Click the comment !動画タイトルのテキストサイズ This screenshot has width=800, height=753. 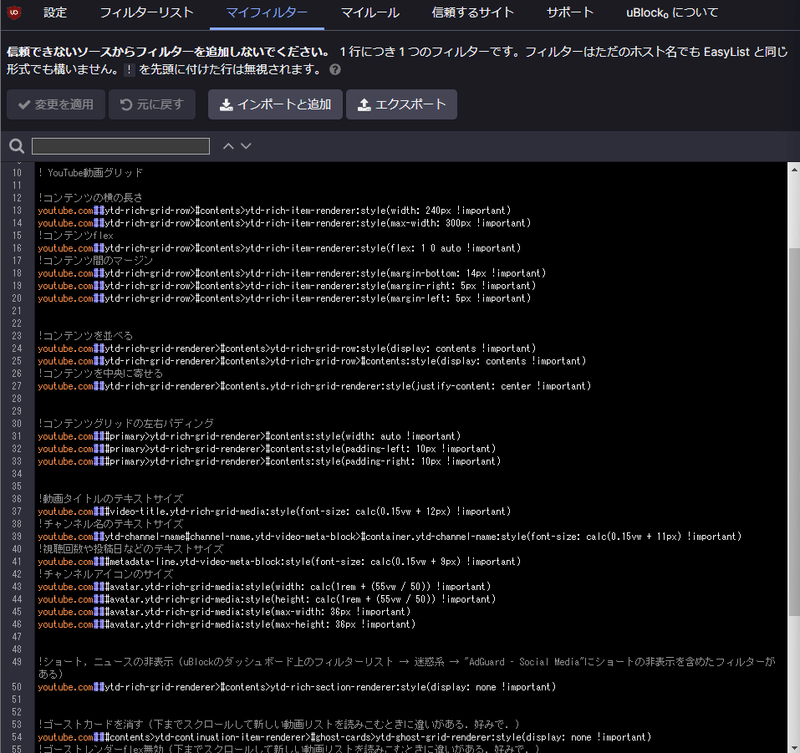(111, 499)
